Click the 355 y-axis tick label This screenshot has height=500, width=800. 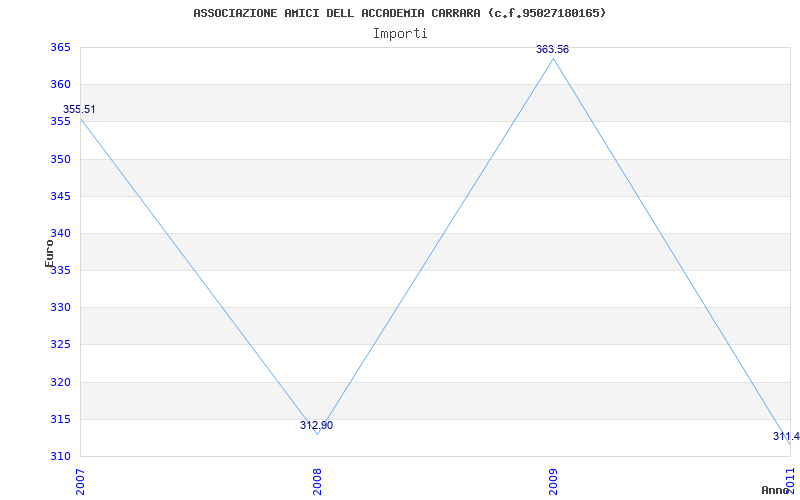coord(60,122)
